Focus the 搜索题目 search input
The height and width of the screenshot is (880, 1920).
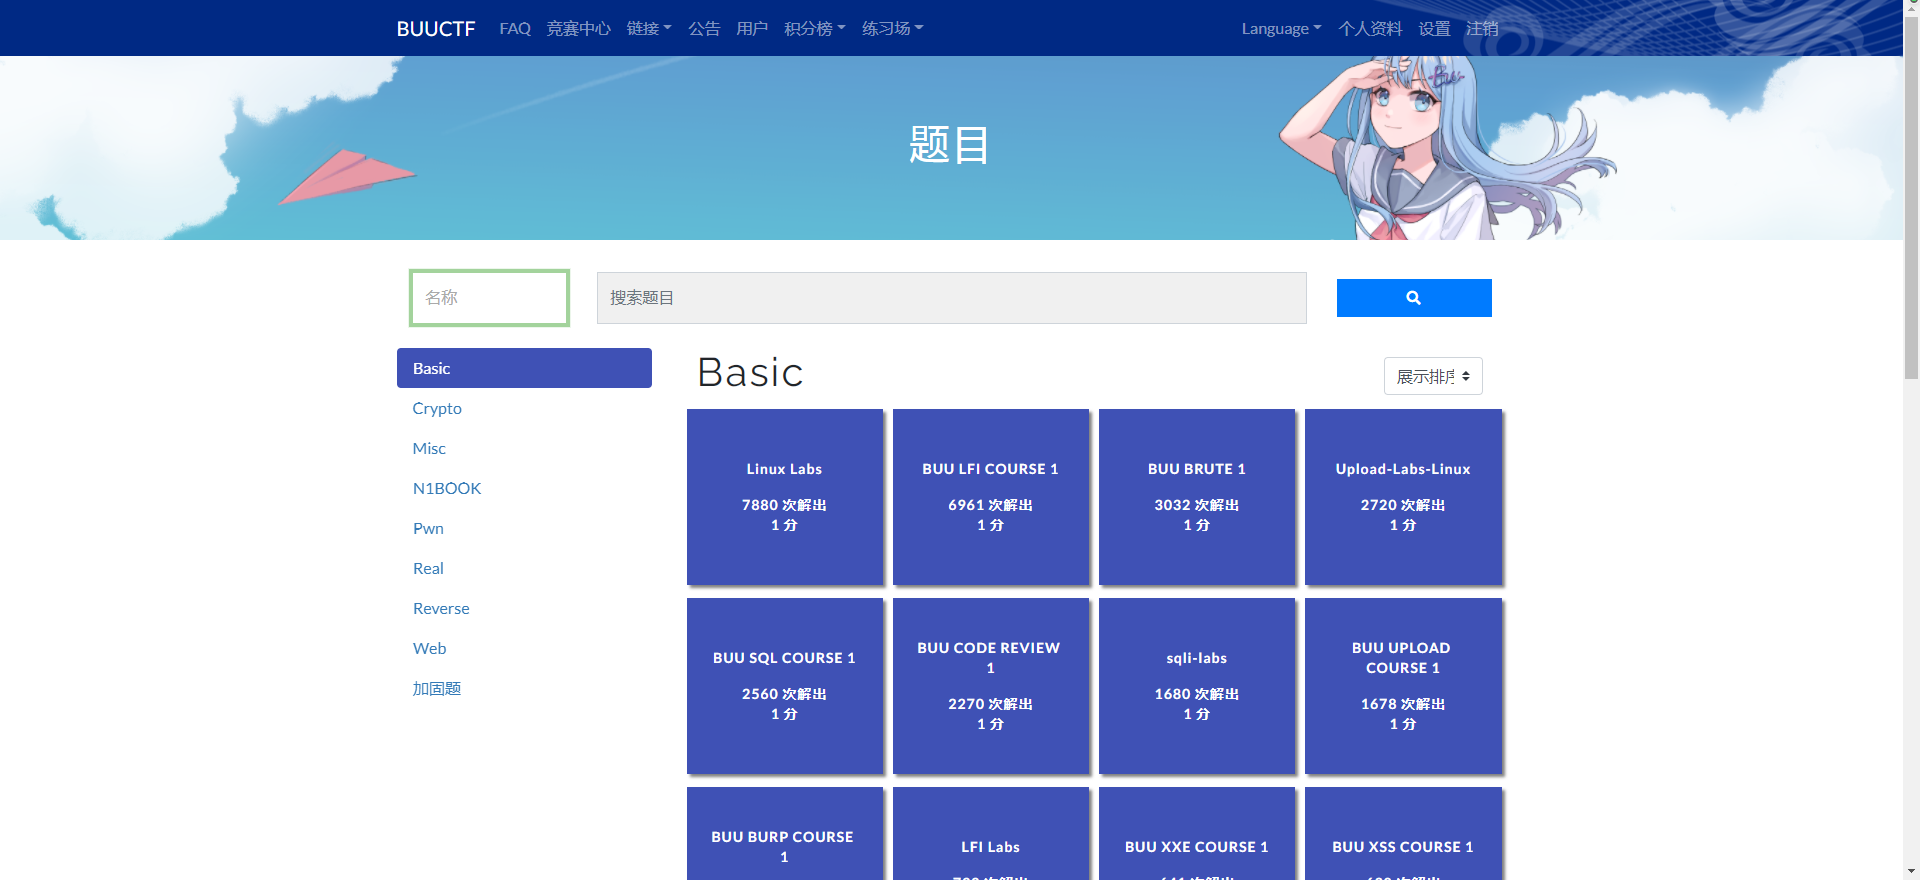(x=952, y=298)
